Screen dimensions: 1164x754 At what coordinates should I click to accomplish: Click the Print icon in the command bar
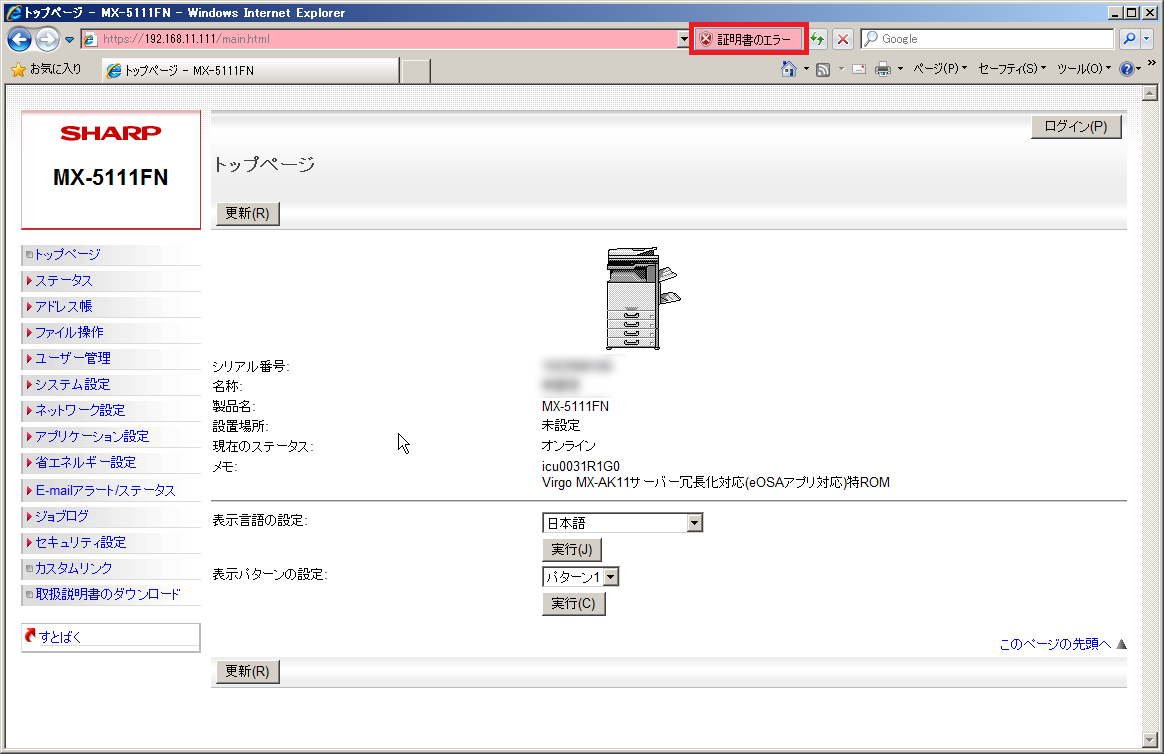pyautogui.click(x=883, y=69)
